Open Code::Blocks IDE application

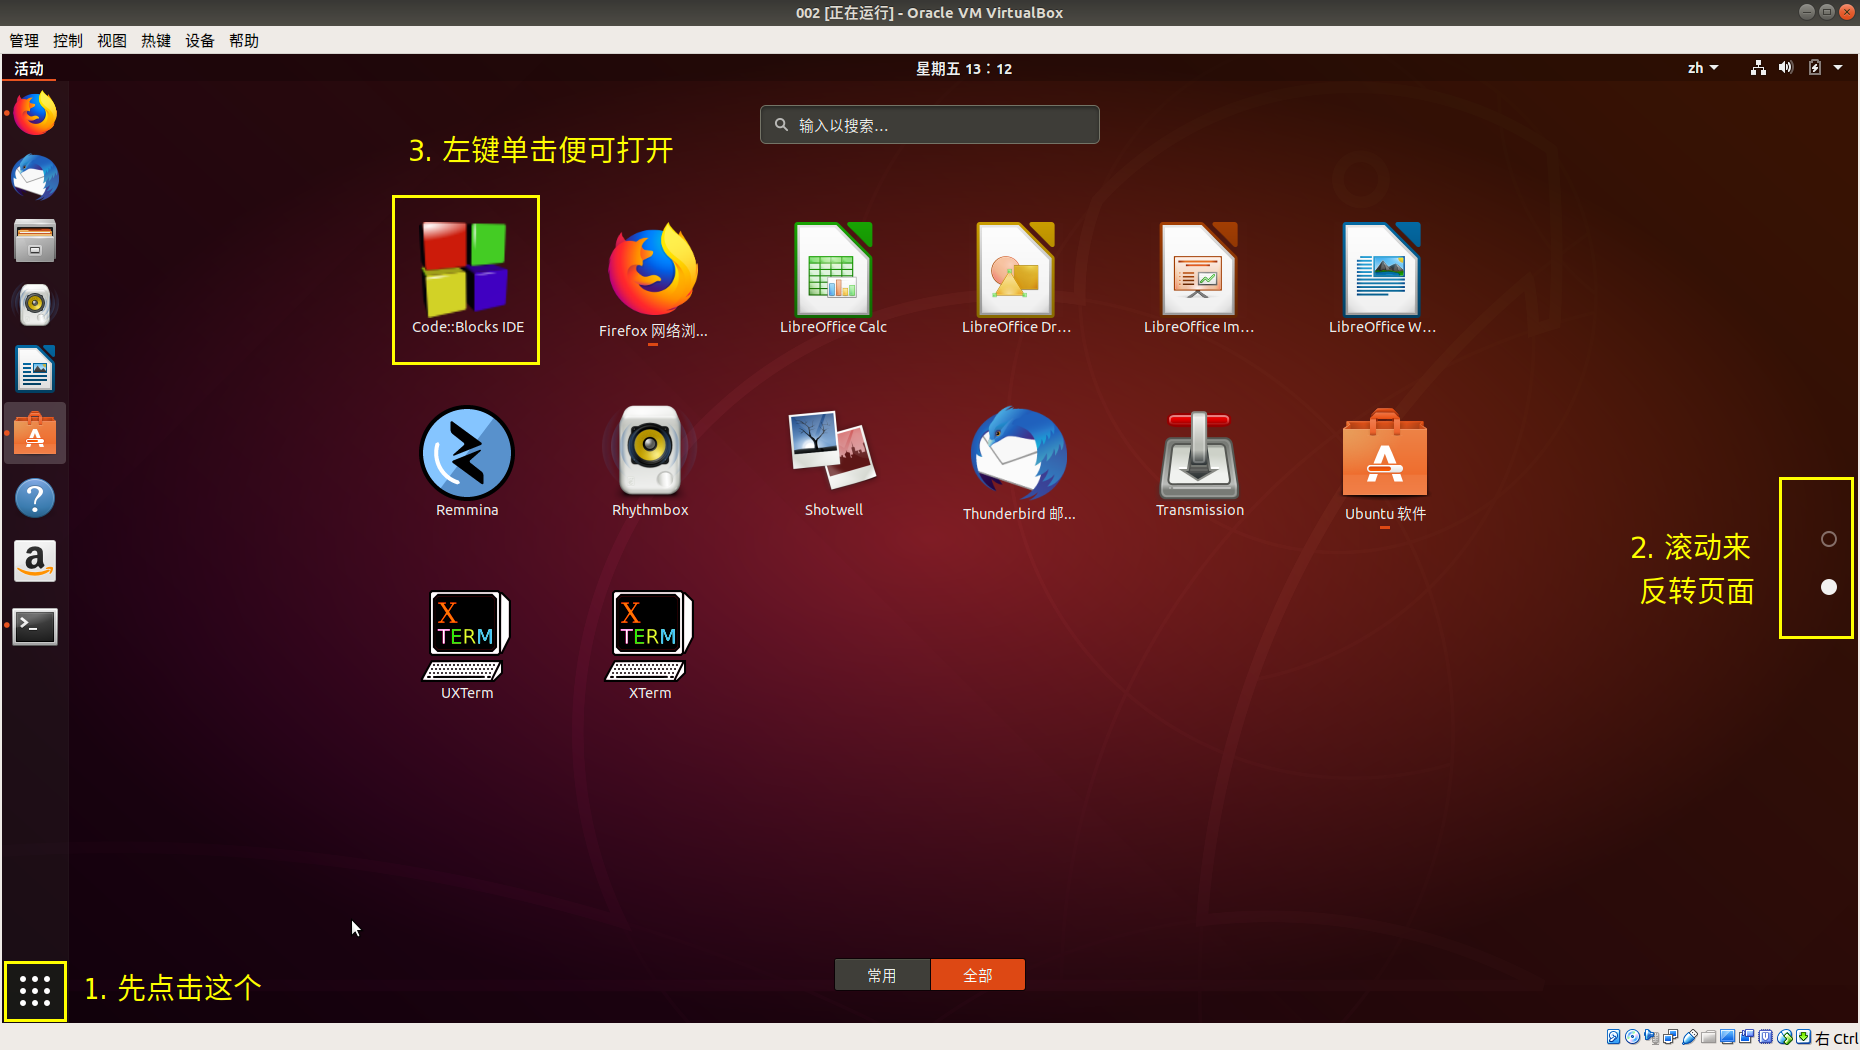pos(466,272)
